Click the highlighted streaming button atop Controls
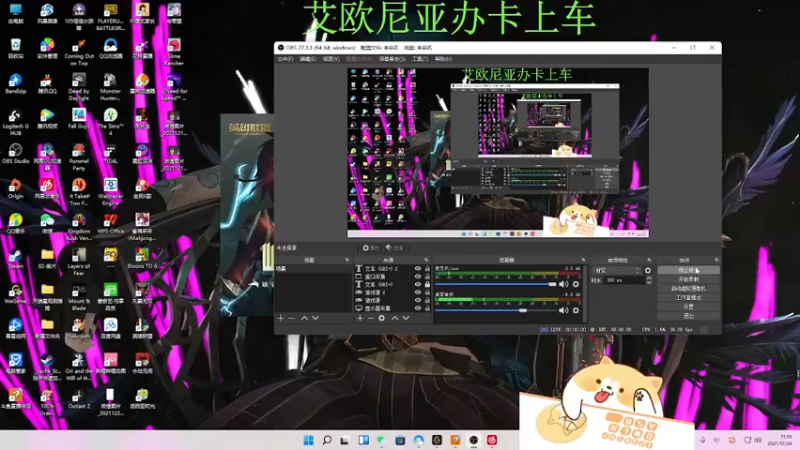The height and width of the screenshot is (450, 800). [688, 270]
